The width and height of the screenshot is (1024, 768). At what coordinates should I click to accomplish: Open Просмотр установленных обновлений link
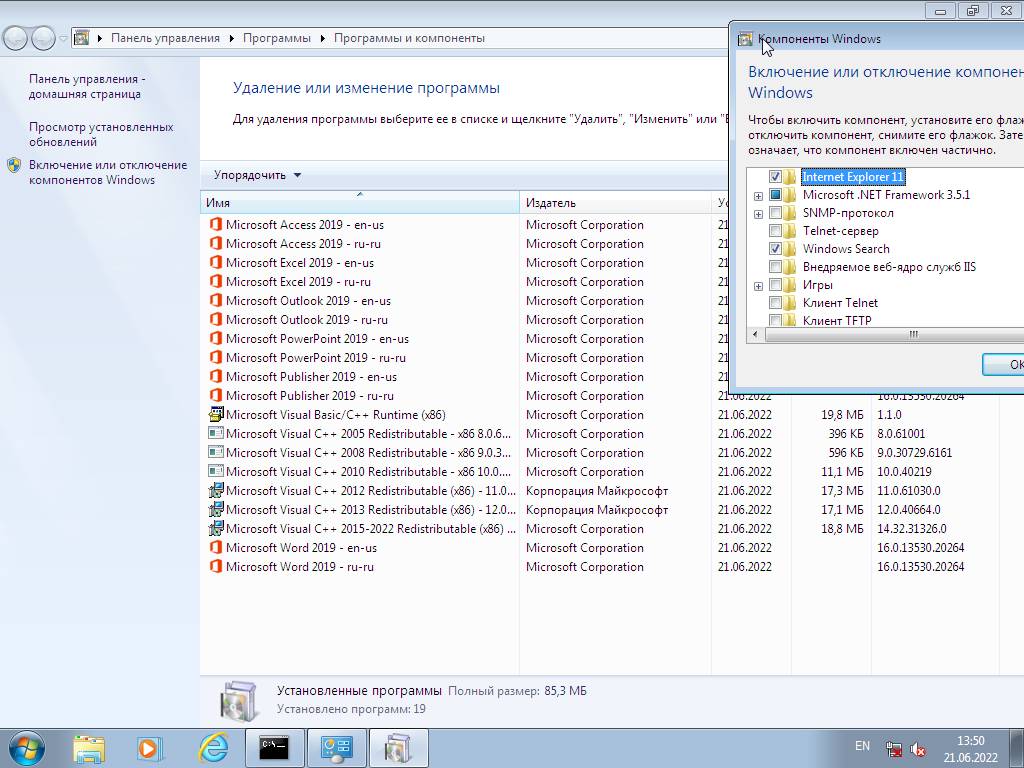(101, 134)
